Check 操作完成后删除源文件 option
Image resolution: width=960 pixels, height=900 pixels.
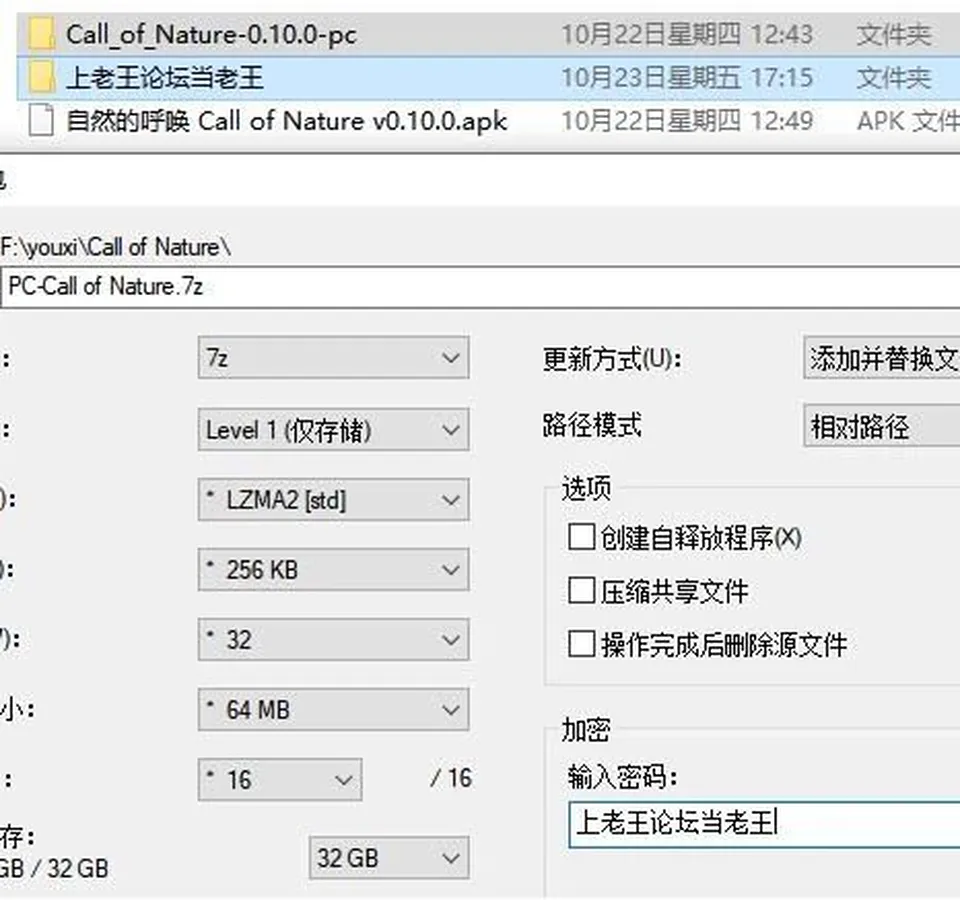[x=581, y=644]
